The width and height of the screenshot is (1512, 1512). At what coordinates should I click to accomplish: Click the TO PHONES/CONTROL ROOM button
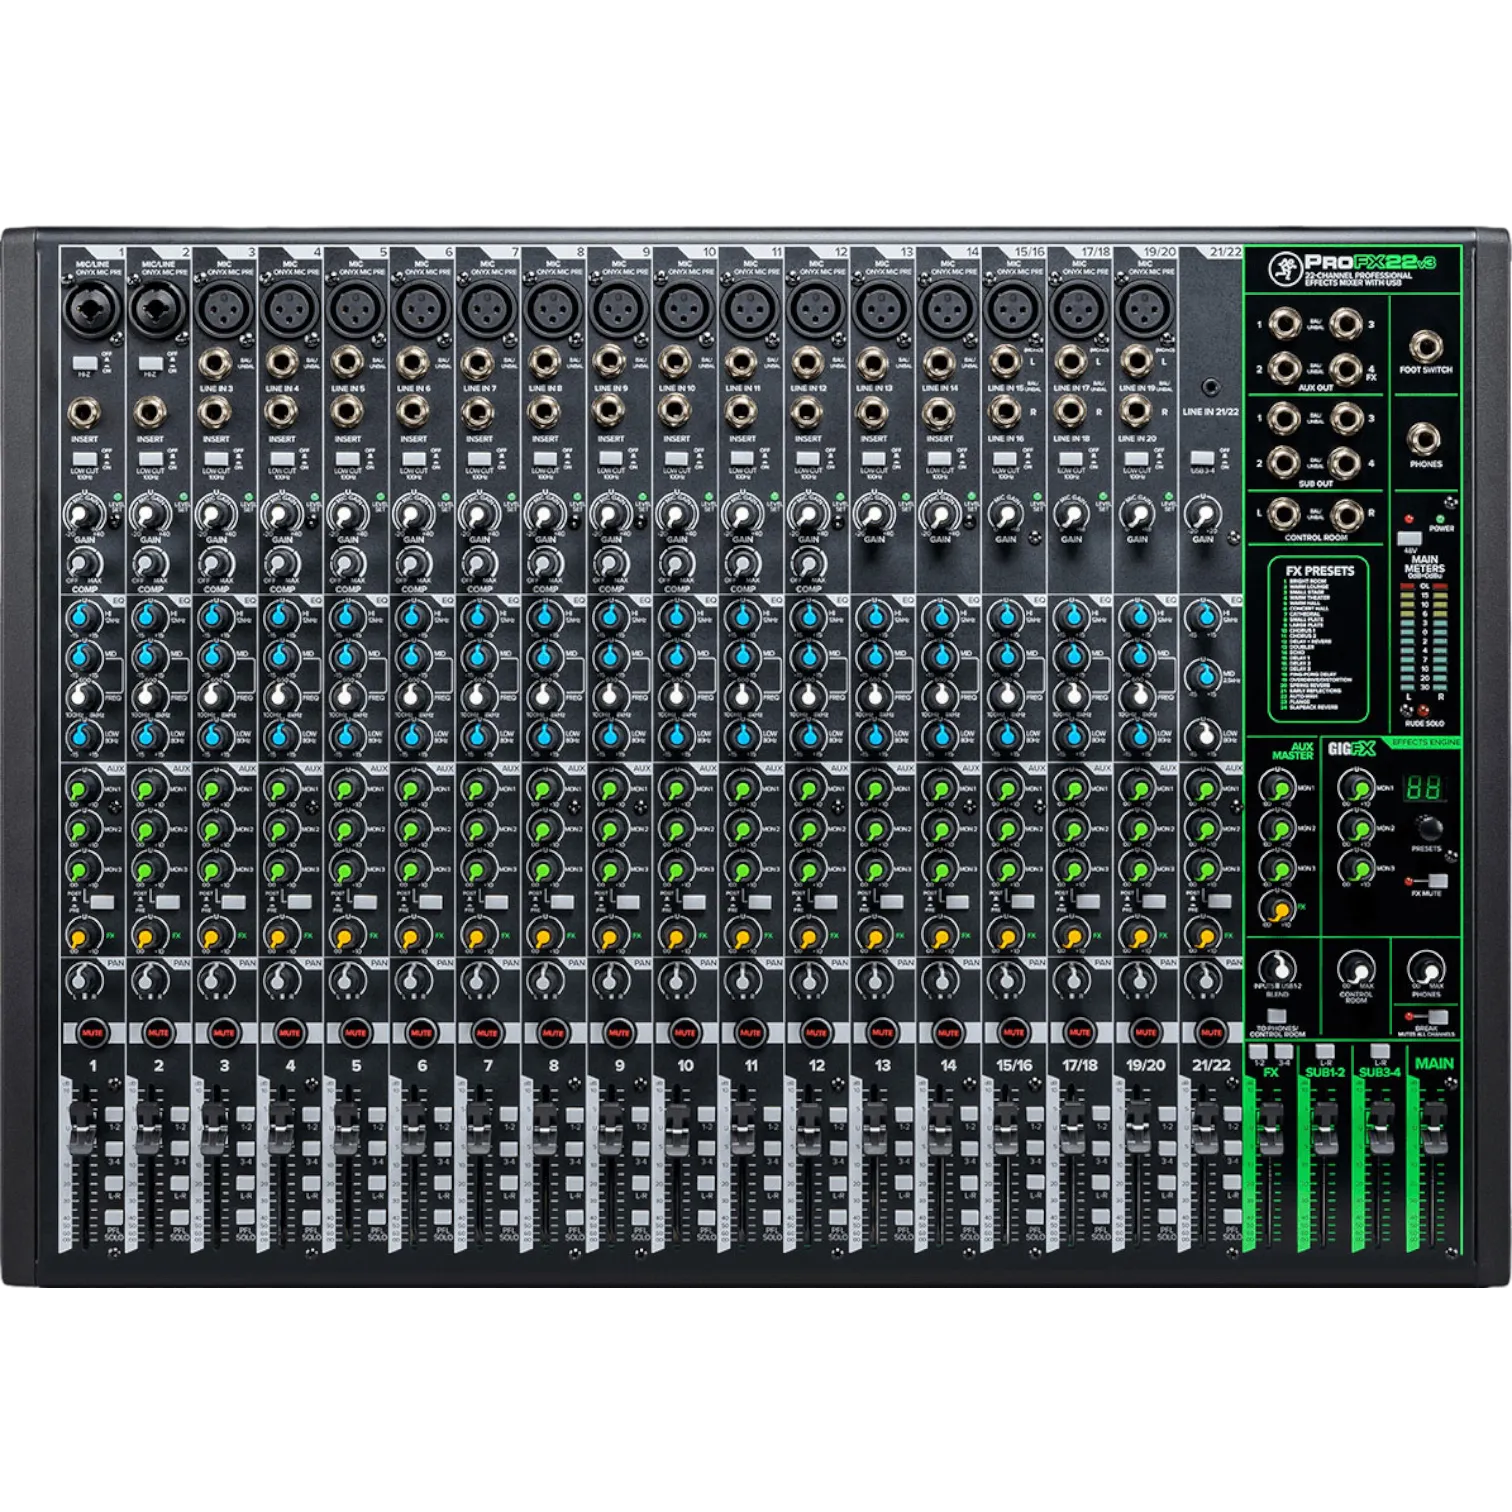(1276, 1017)
